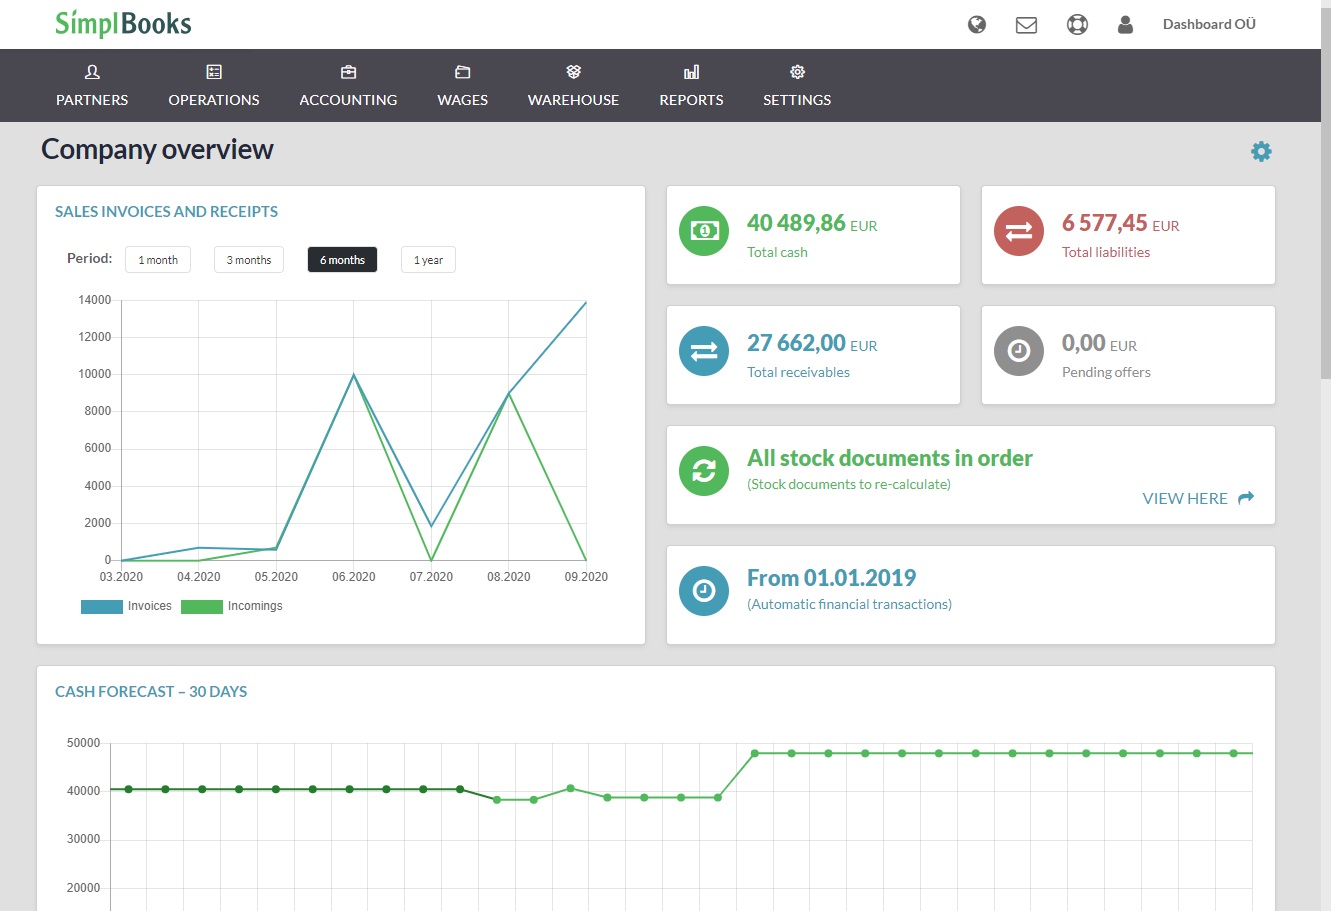1331x911 pixels.
Task: Select the 6 months period
Action: click(x=342, y=260)
